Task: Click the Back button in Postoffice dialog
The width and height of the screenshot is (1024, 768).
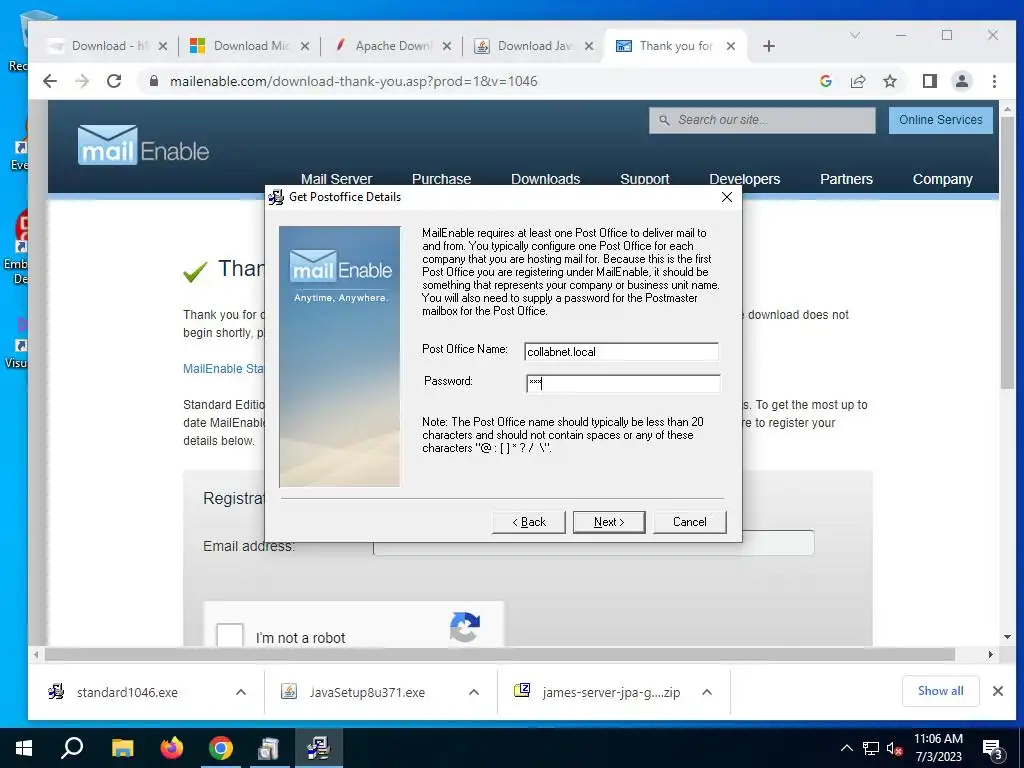Action: (528, 522)
